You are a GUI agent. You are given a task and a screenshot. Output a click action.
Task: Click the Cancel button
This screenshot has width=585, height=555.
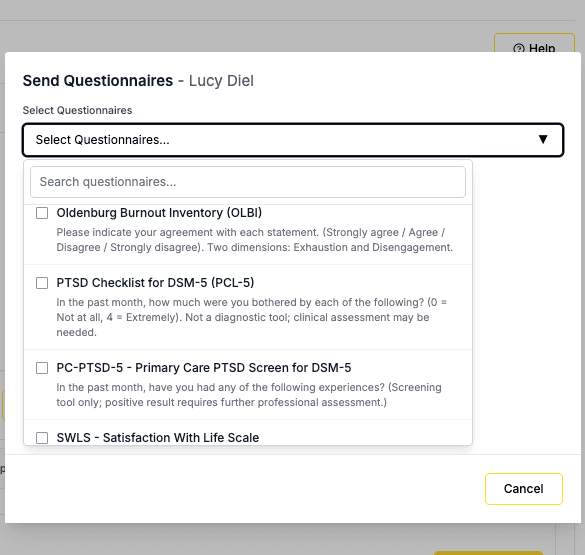tap(524, 489)
